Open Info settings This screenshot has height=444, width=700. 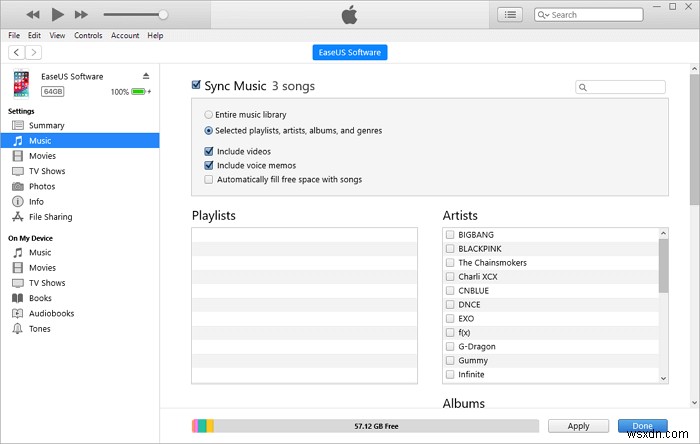point(80,201)
